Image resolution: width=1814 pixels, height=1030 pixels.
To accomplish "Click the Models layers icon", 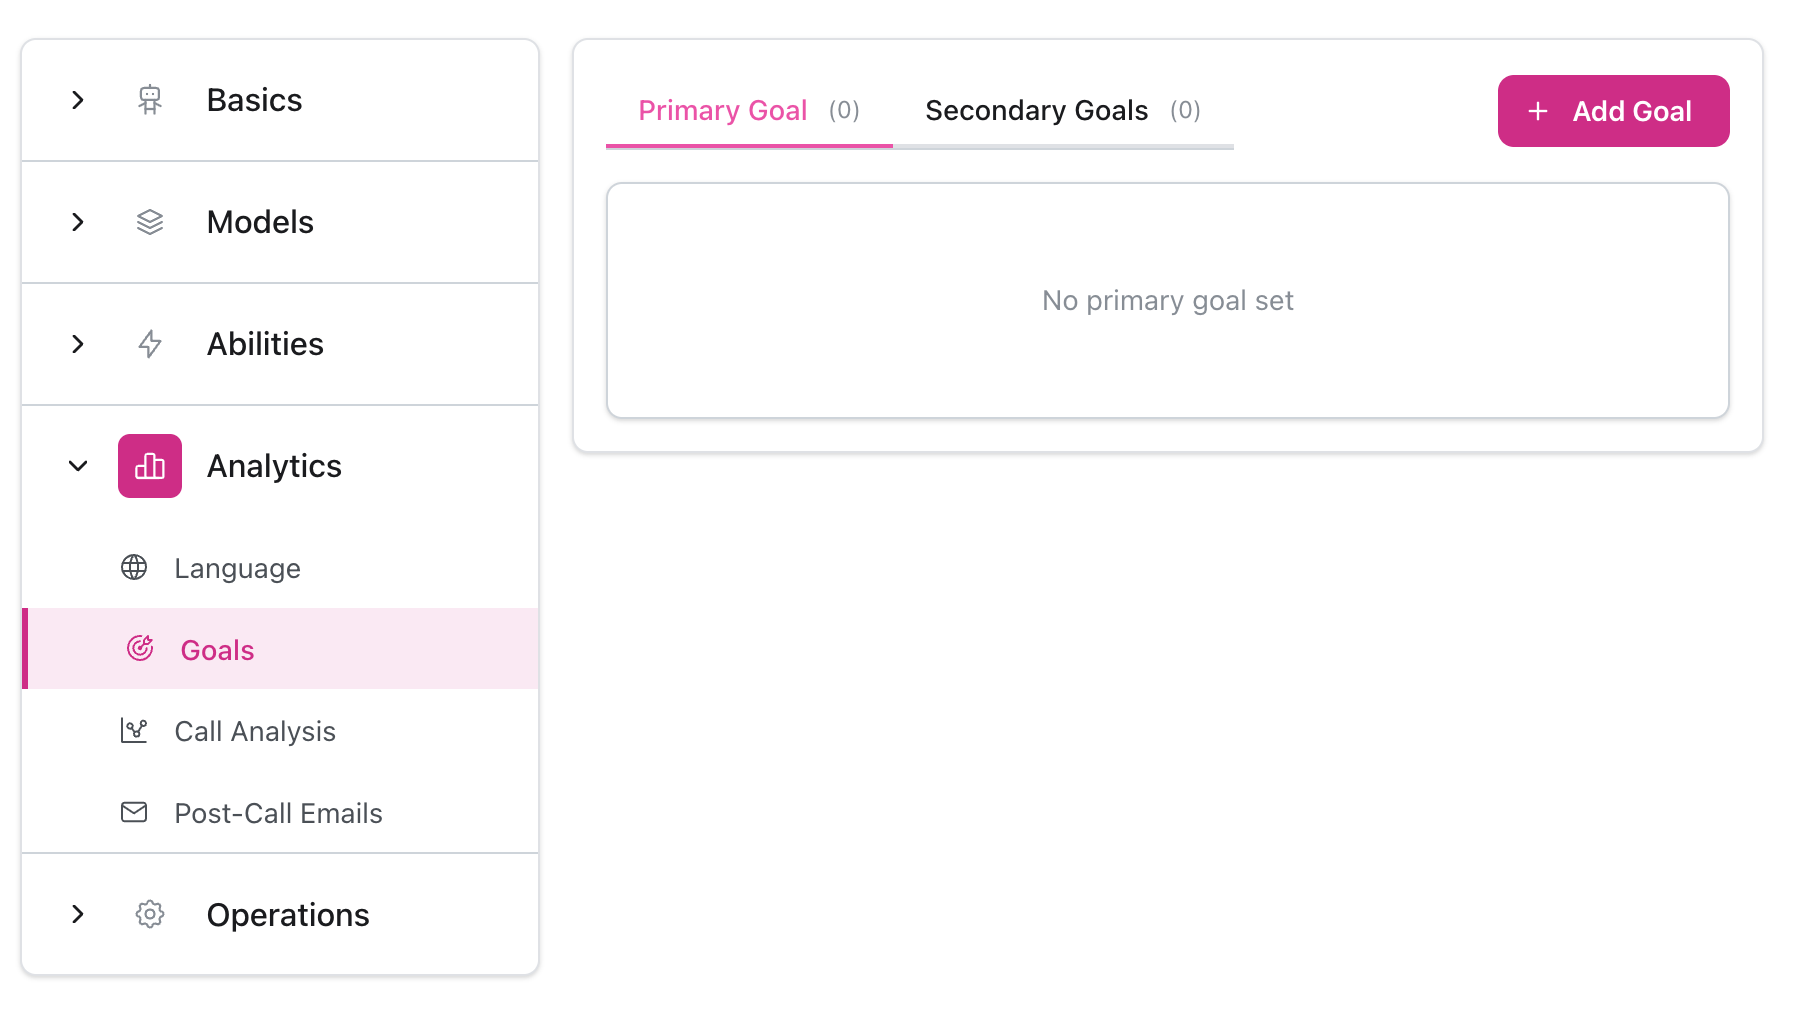I will pyautogui.click(x=150, y=222).
